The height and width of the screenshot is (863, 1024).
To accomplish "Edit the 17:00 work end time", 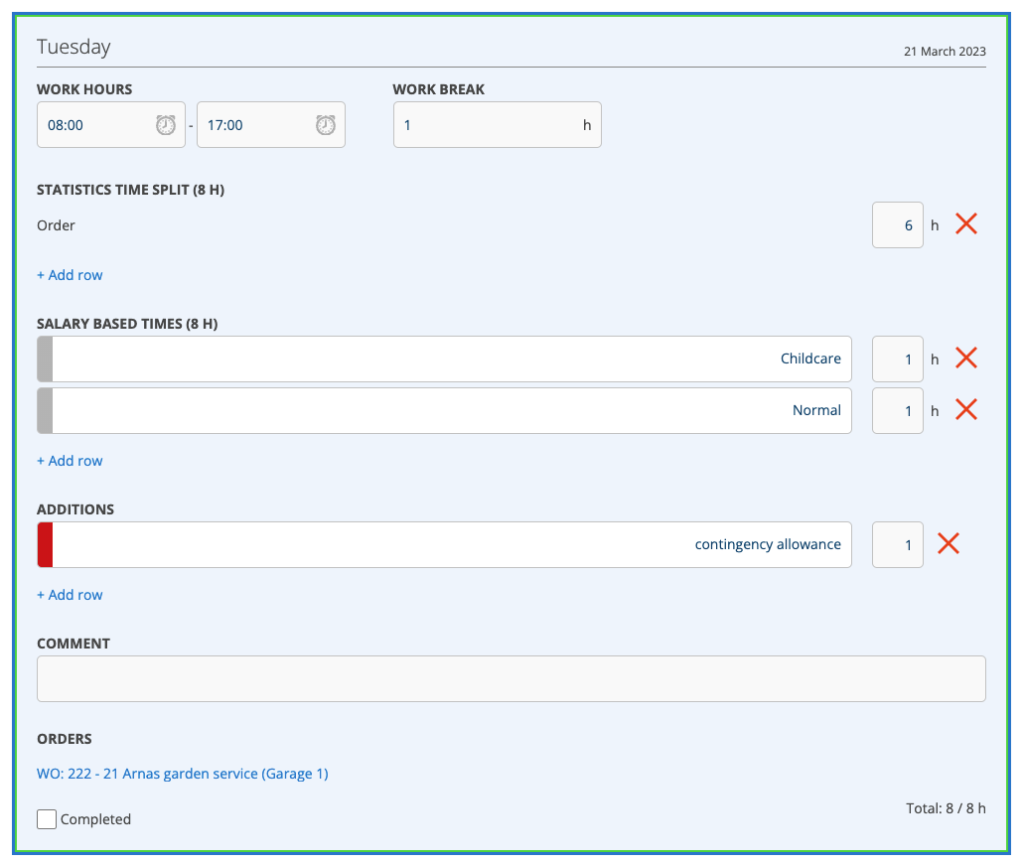I will pos(271,125).
